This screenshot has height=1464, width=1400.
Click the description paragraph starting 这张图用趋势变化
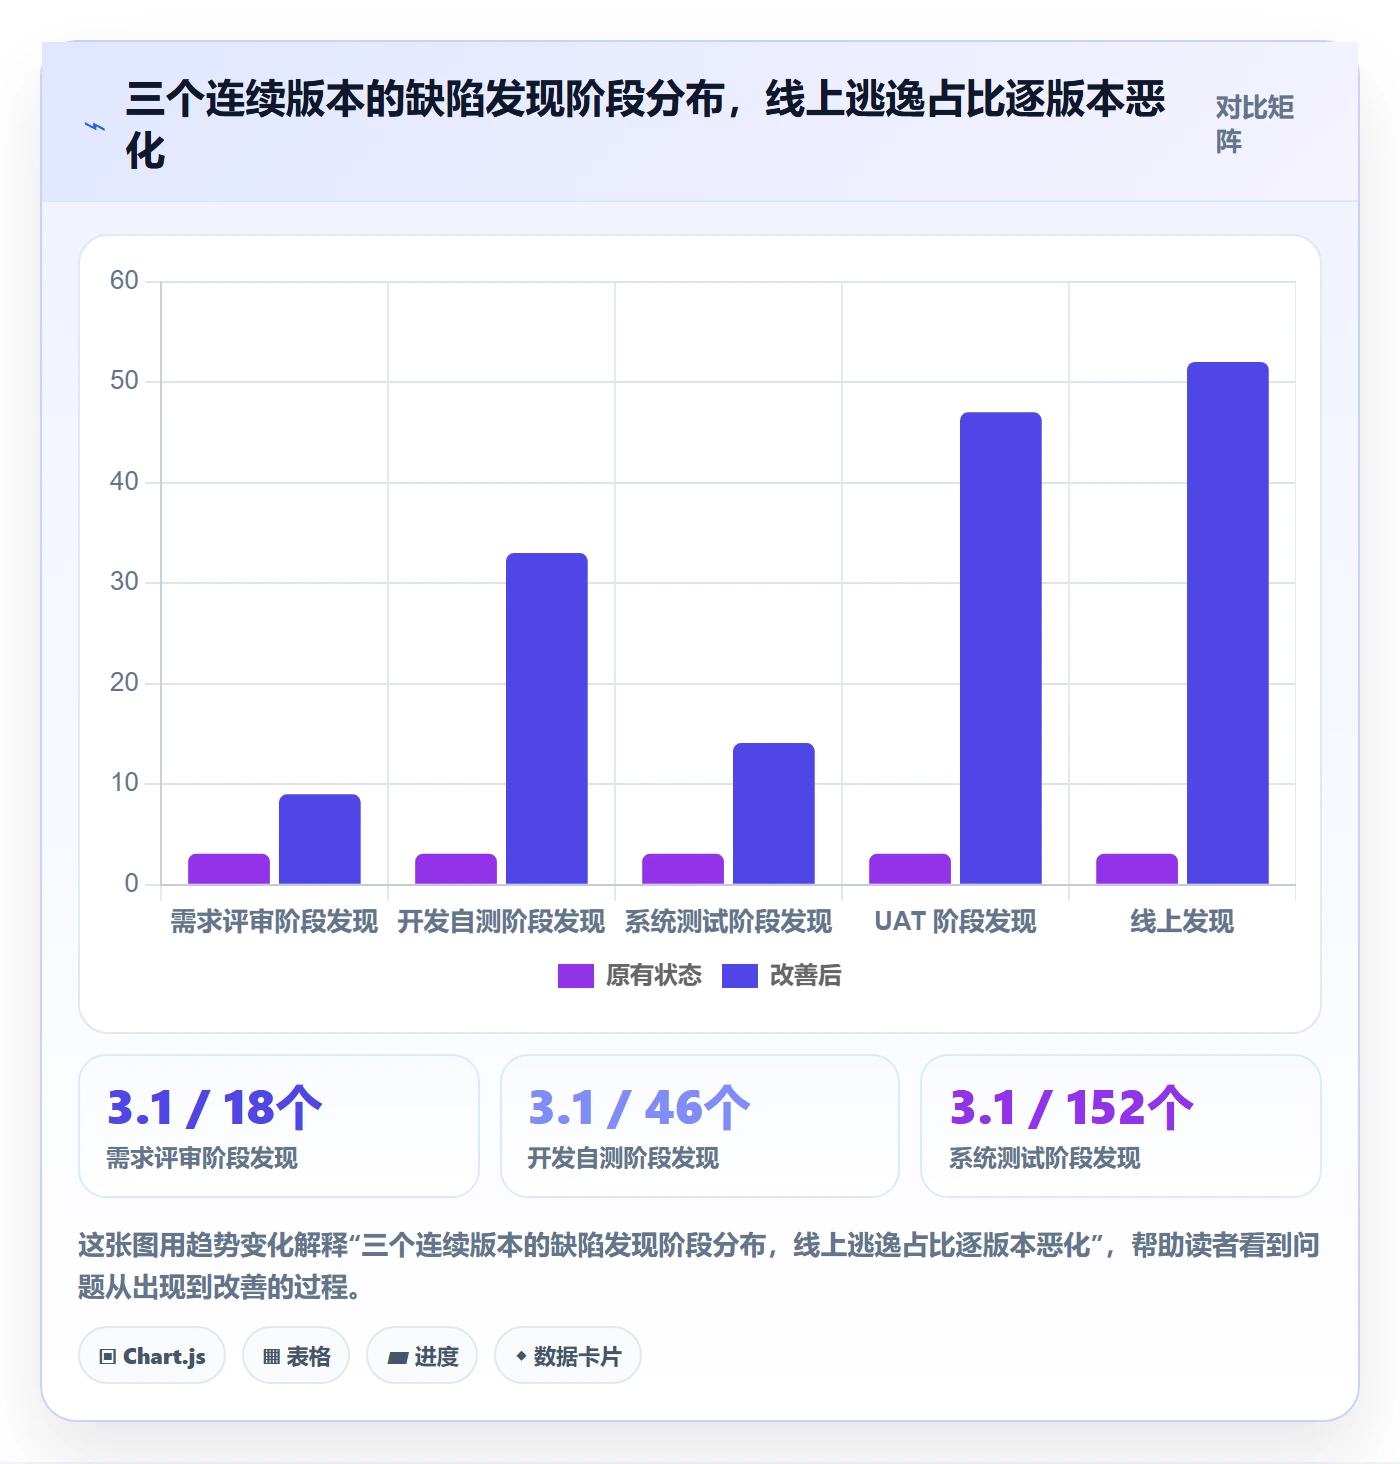(x=699, y=1266)
